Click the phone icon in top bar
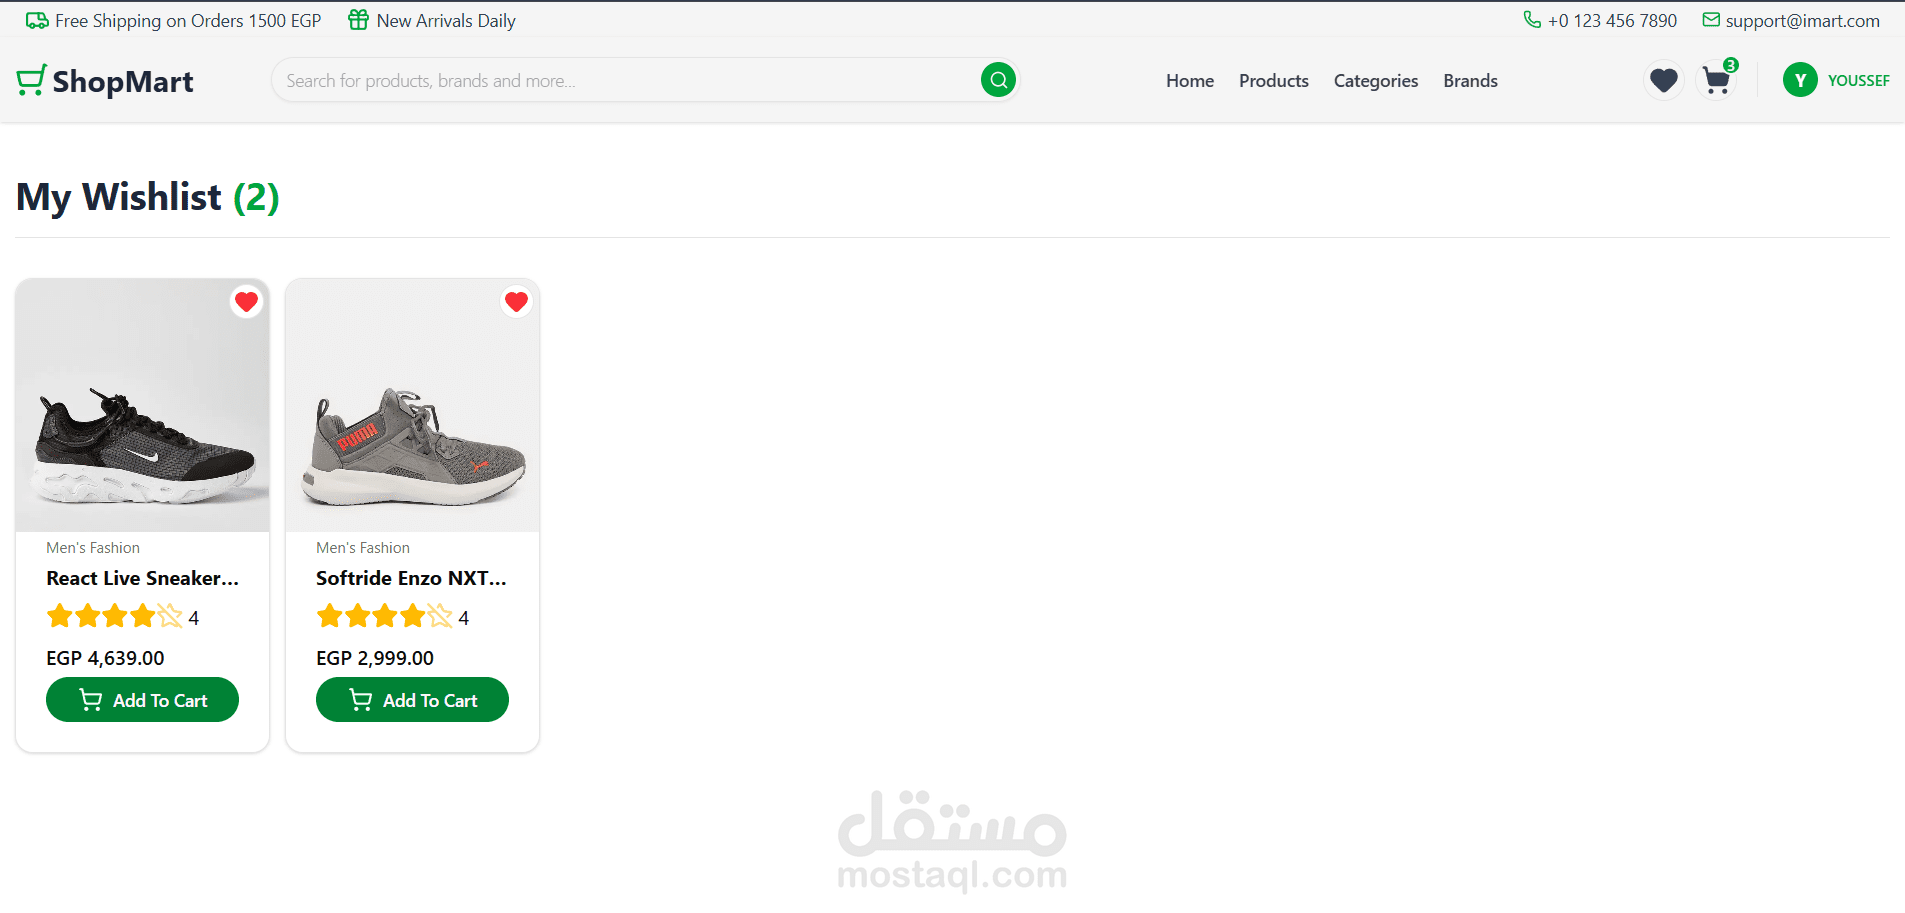 coord(1531,20)
